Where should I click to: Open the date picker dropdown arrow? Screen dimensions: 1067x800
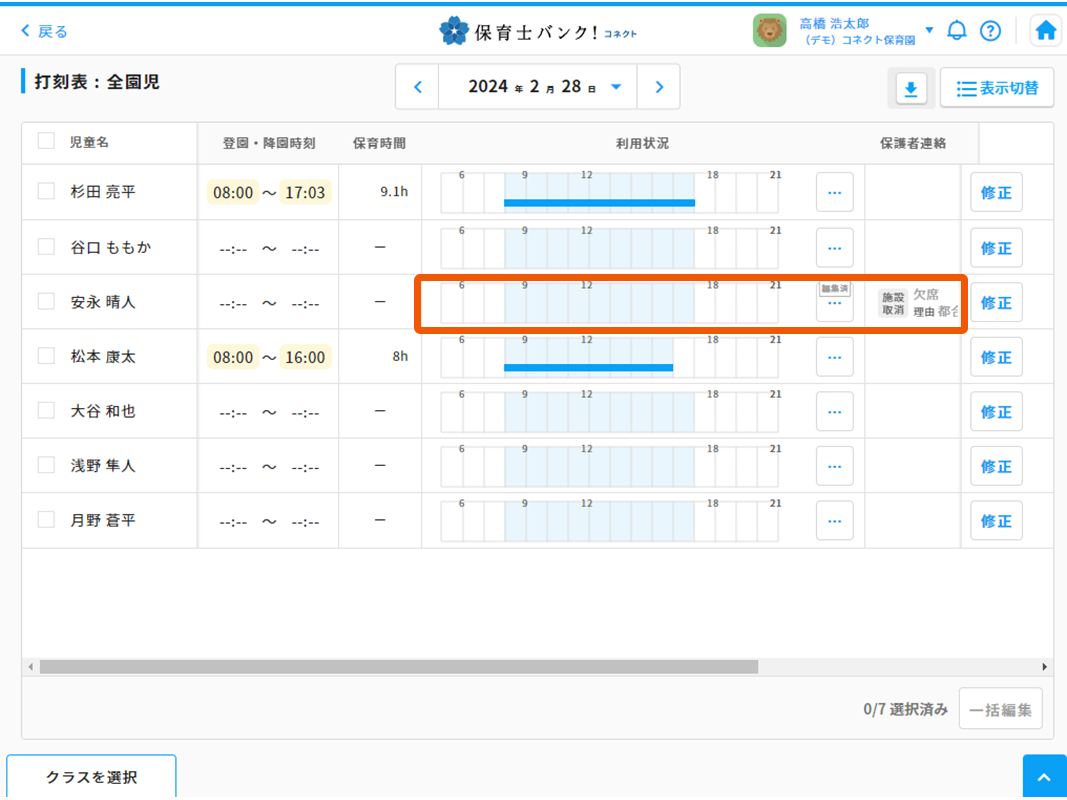(x=616, y=87)
